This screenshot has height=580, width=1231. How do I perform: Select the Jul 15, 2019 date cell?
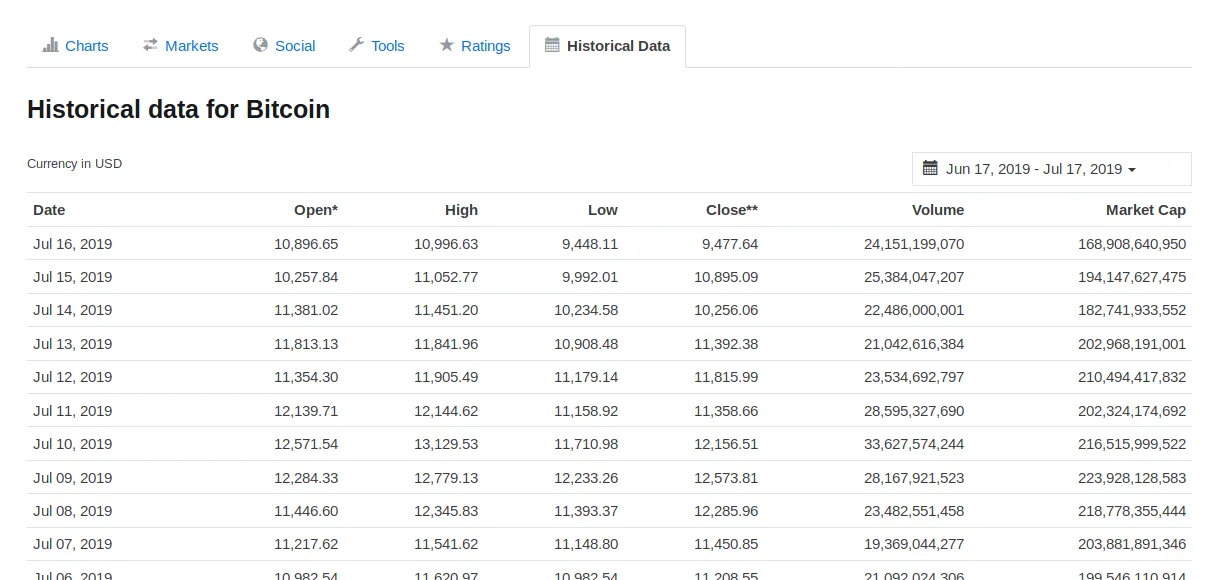click(x=73, y=277)
